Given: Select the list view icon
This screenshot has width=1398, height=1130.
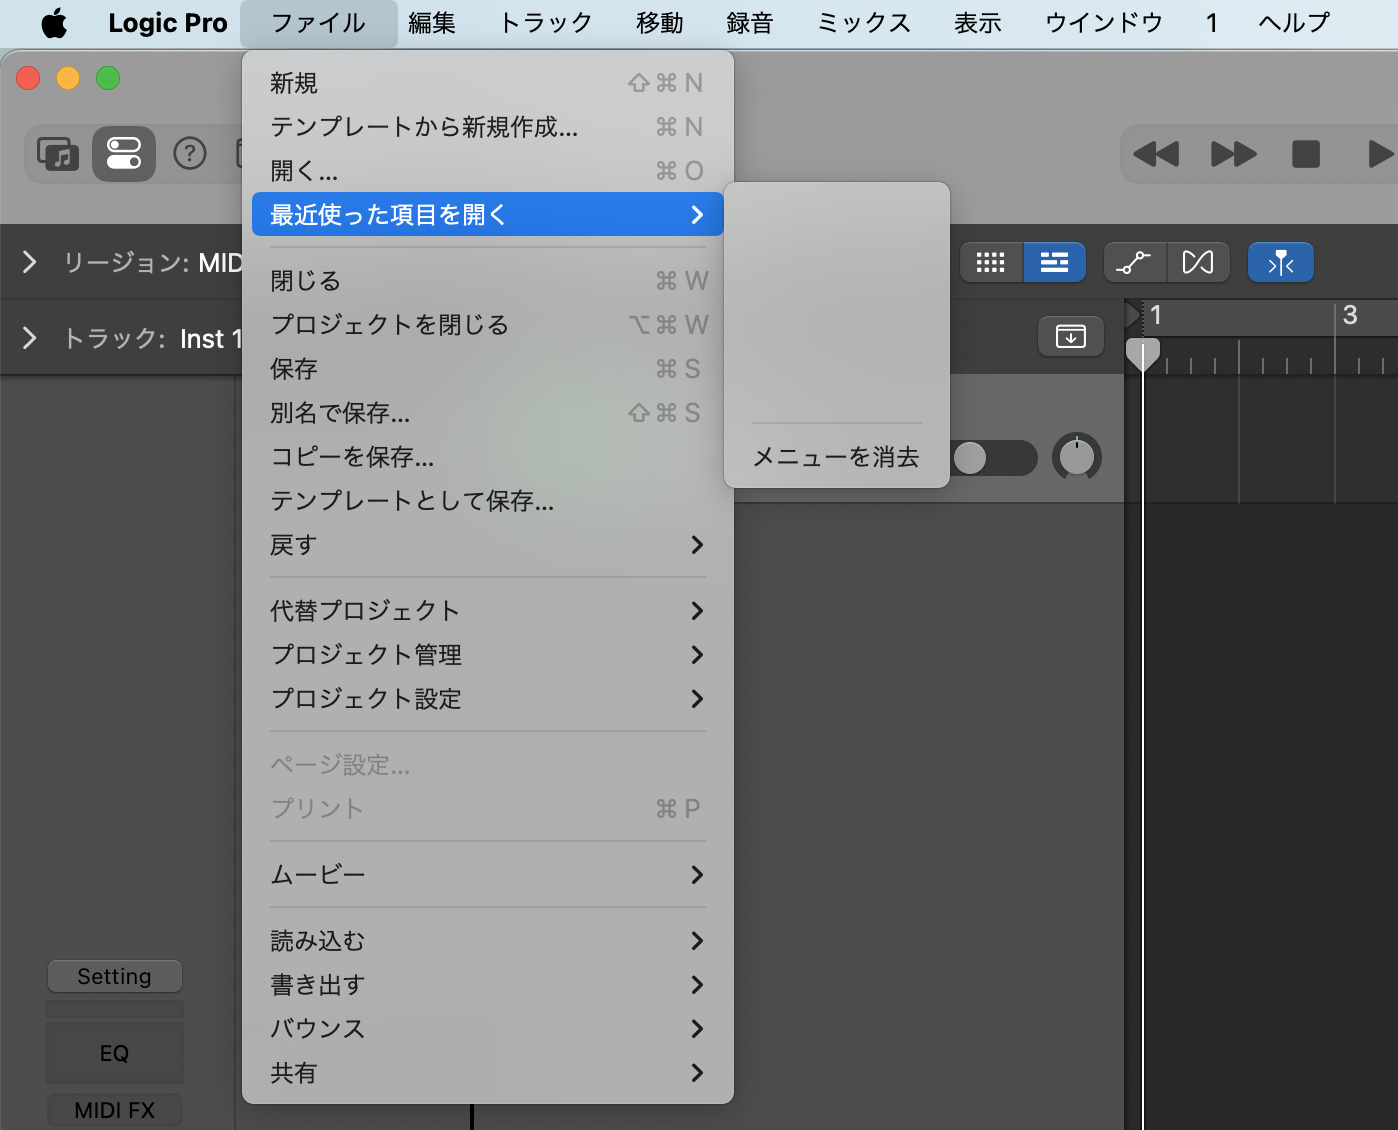Looking at the screenshot, I should 1054,263.
